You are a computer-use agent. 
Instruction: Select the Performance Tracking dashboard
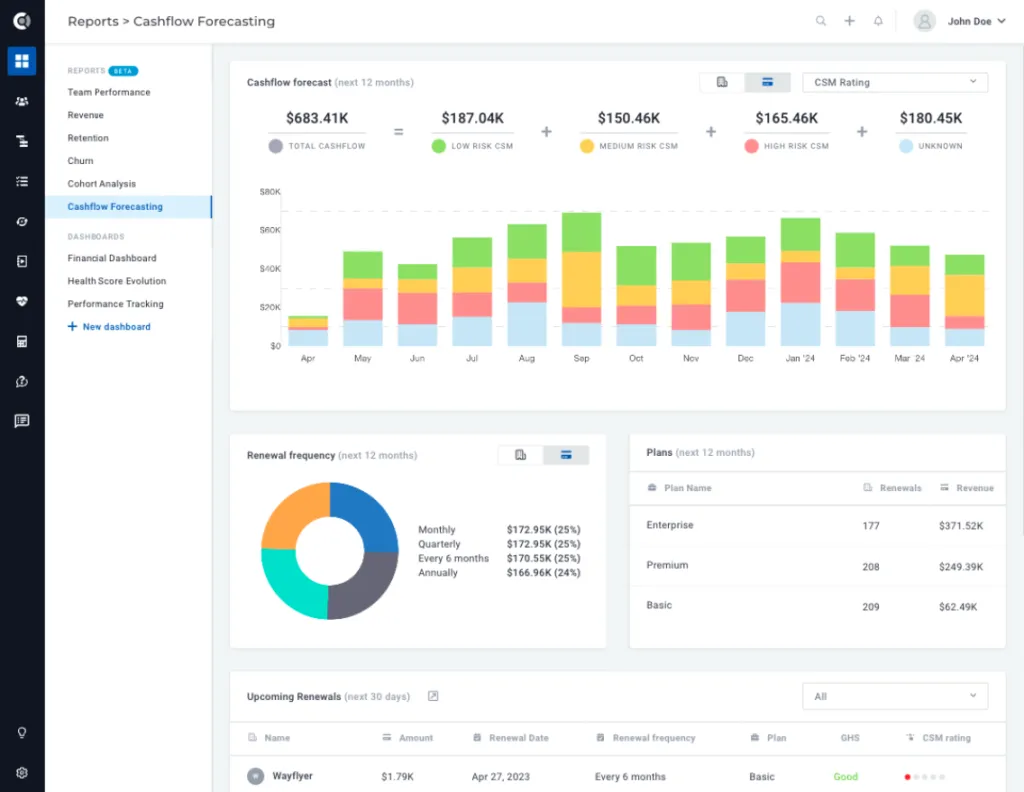point(116,304)
